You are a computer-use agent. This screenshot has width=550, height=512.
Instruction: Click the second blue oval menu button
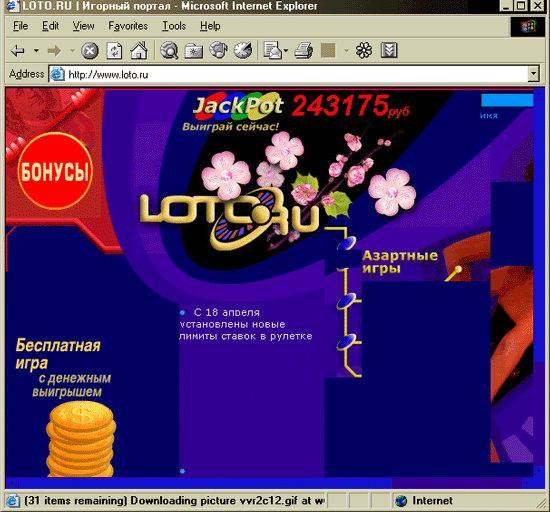(347, 301)
